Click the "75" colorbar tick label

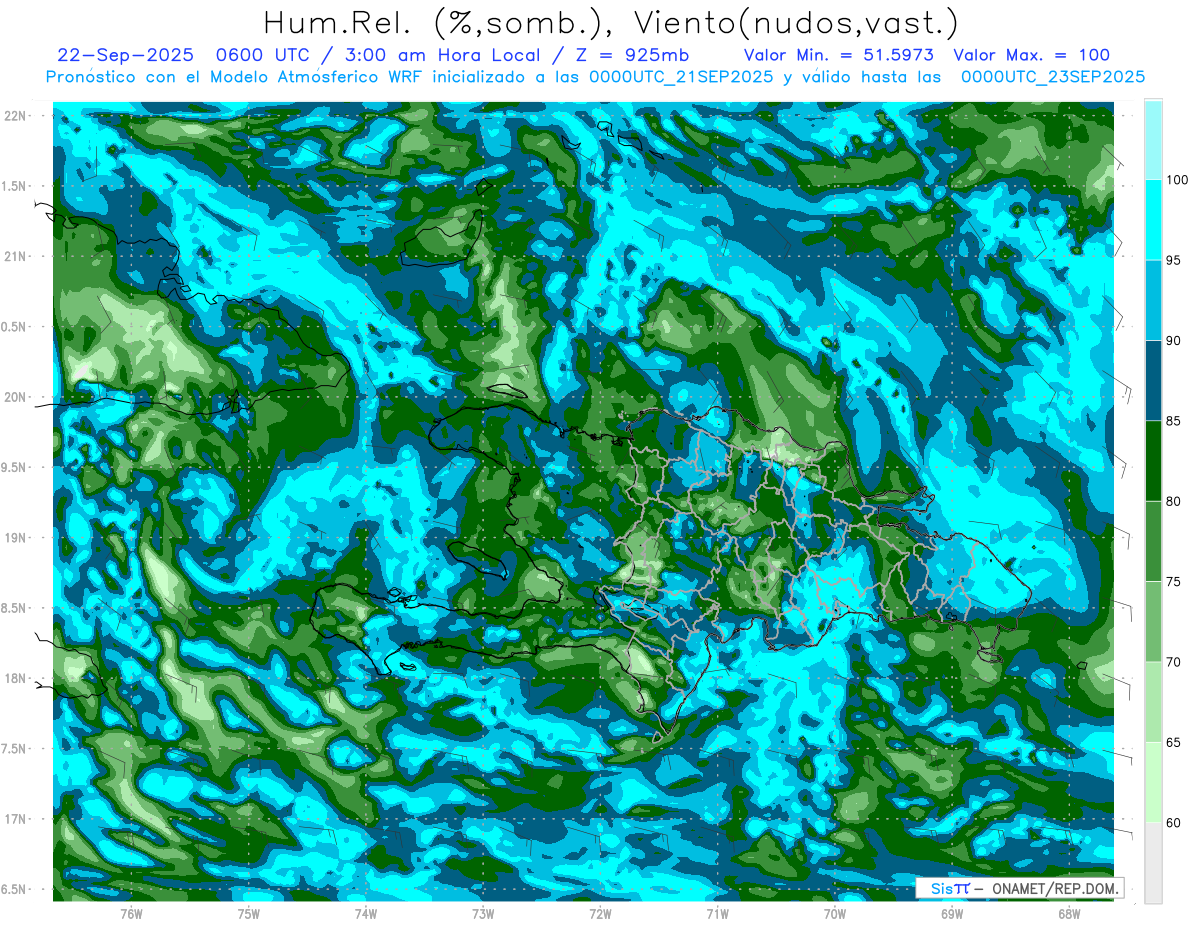click(1177, 582)
